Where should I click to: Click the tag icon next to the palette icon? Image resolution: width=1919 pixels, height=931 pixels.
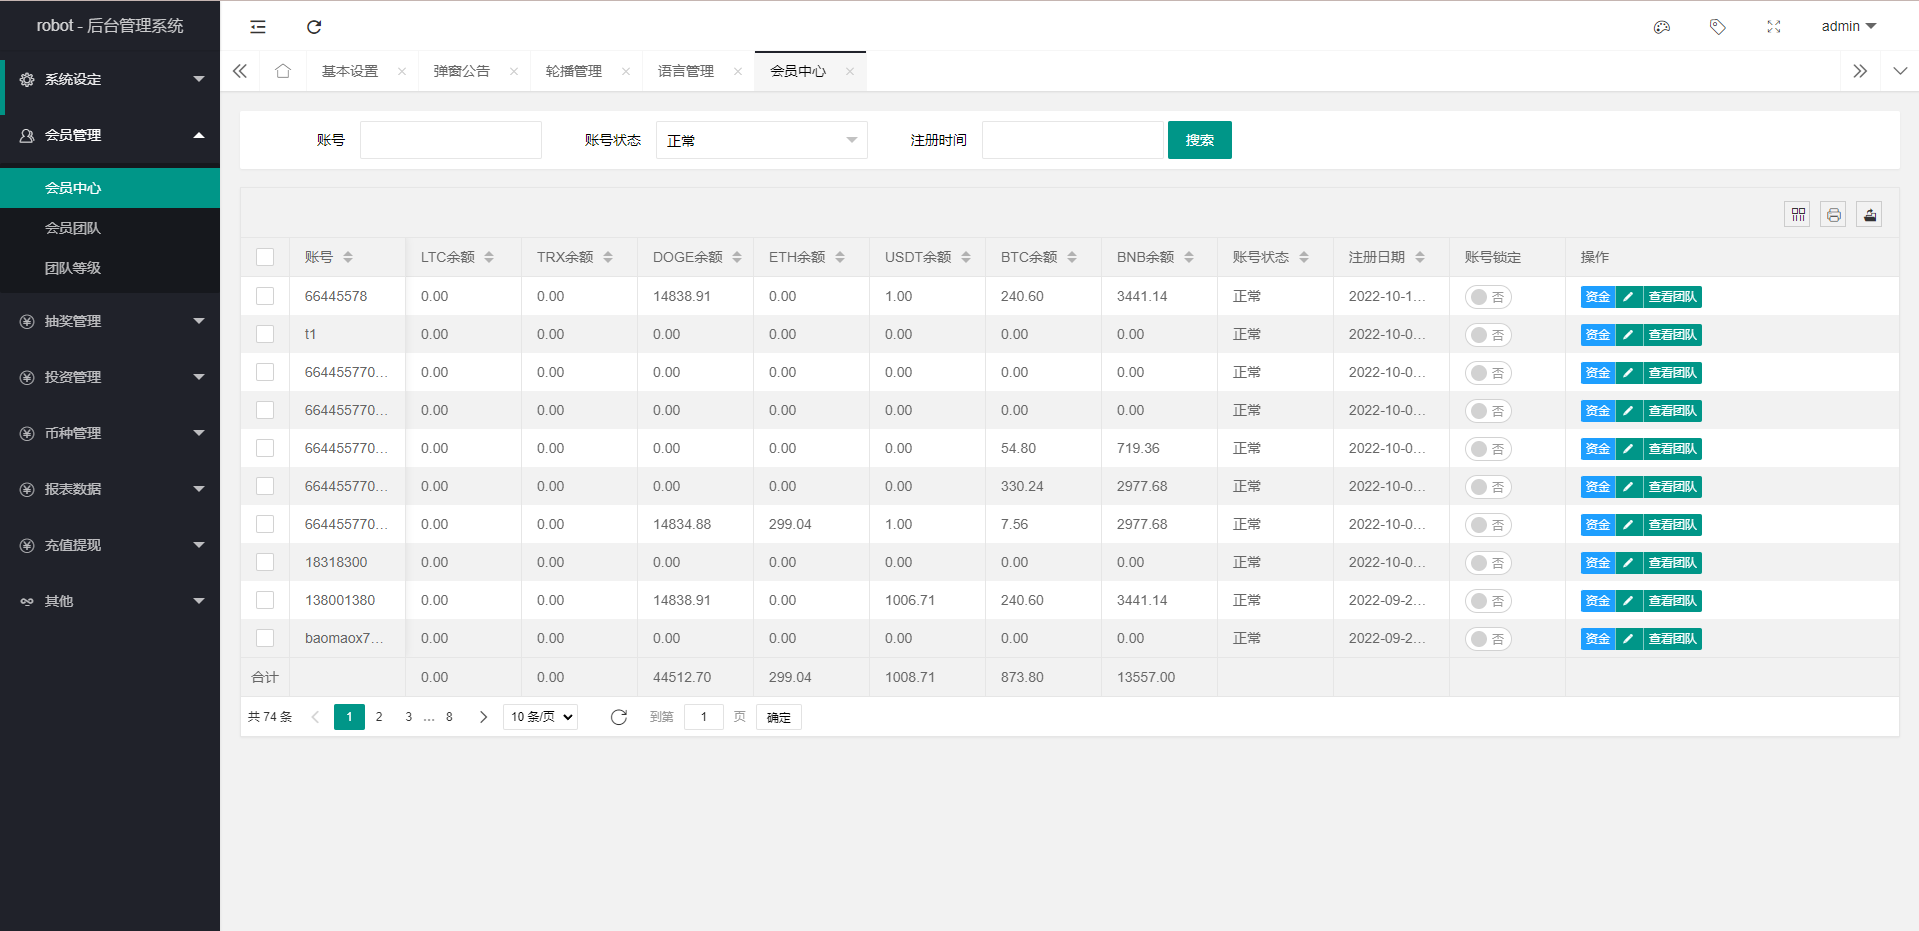[1717, 27]
